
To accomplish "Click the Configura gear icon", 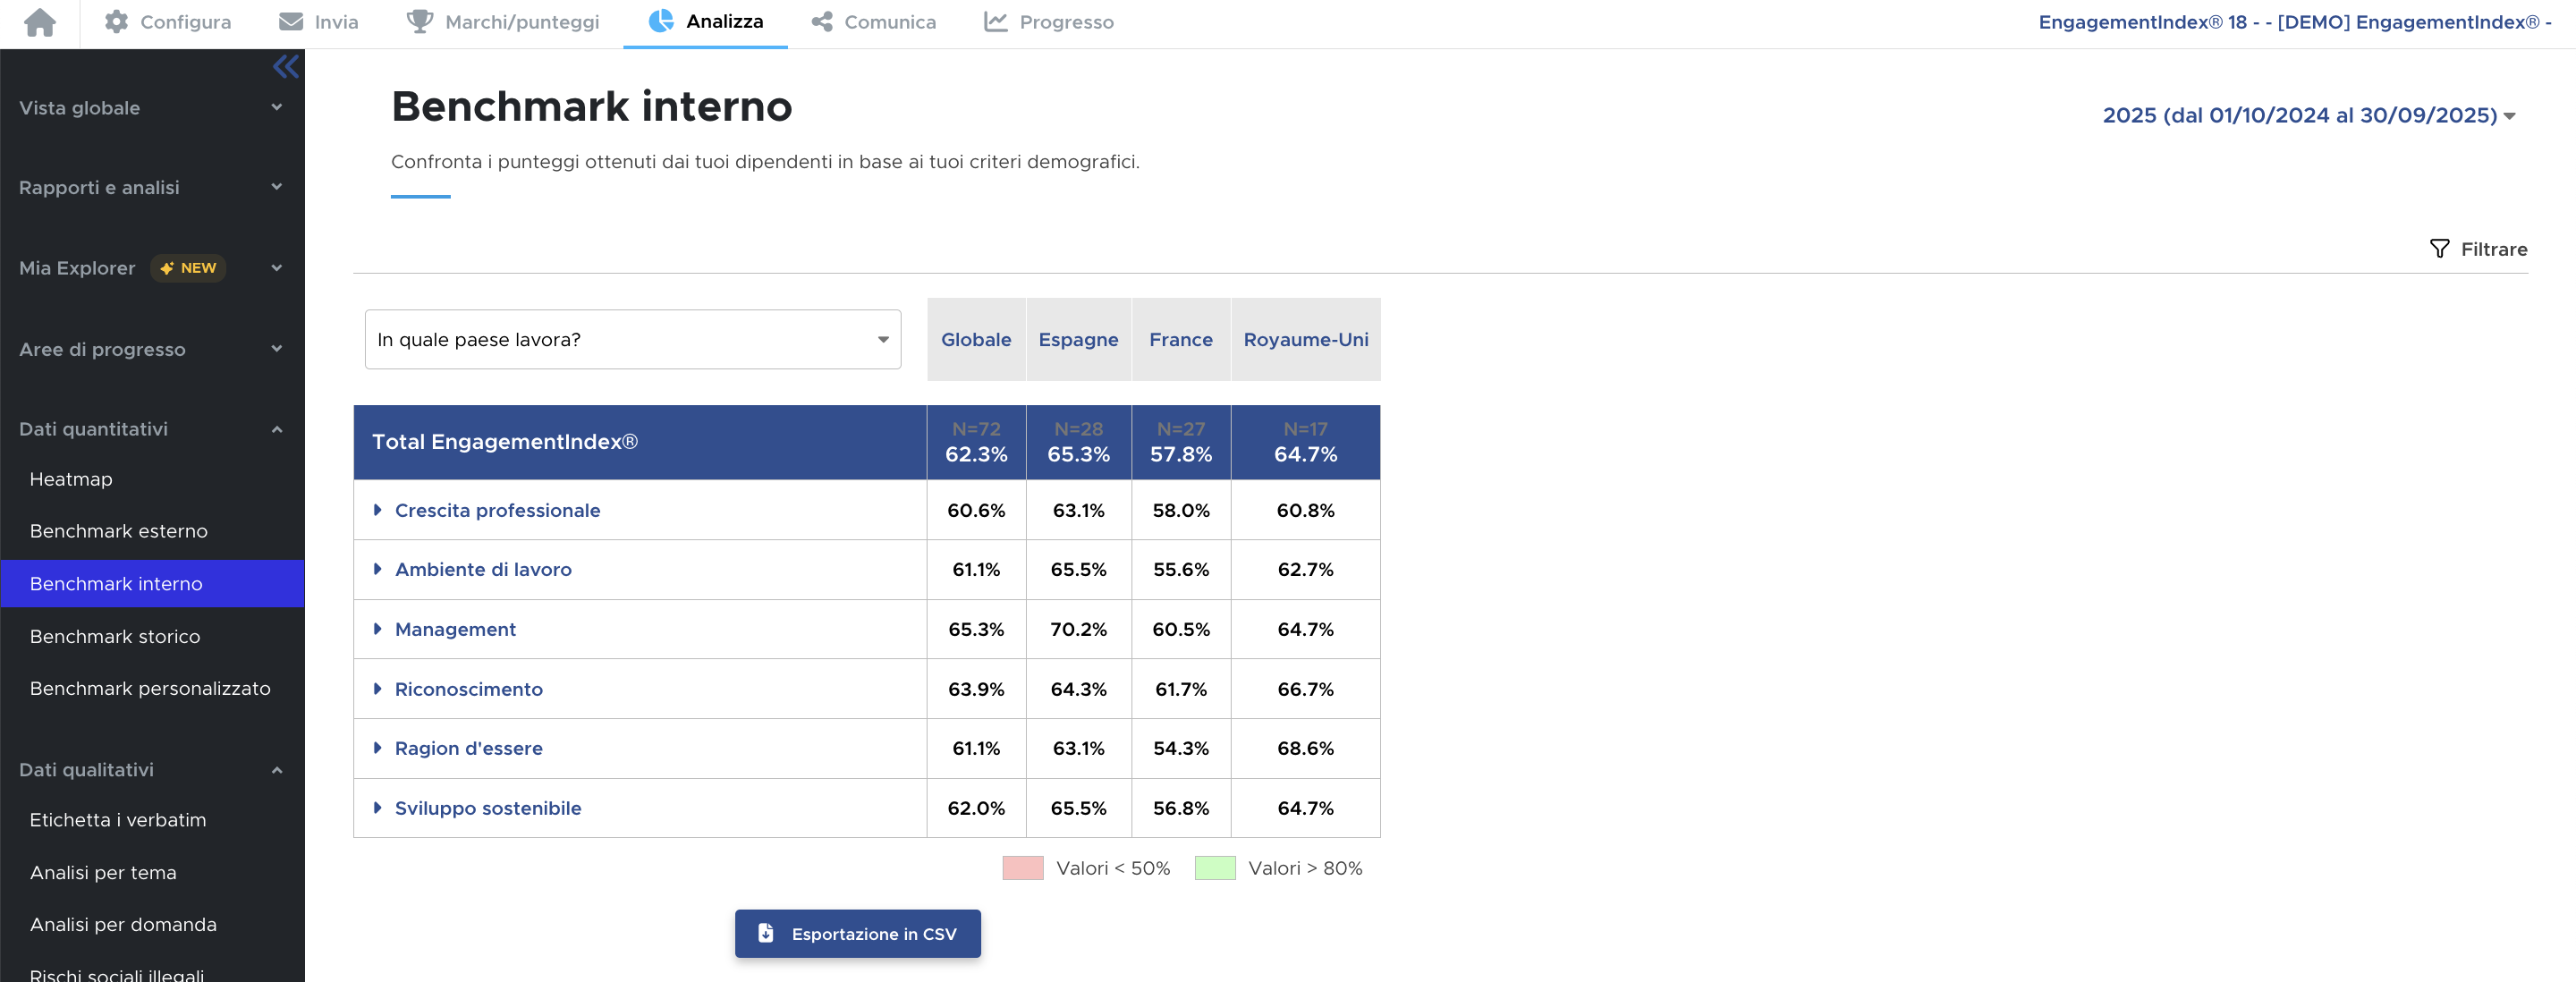I will [x=116, y=22].
